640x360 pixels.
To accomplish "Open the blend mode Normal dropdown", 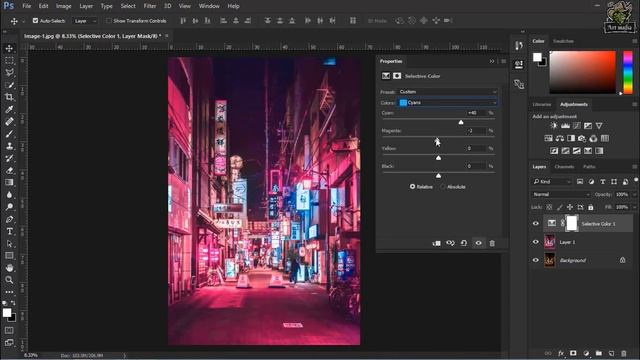I will pos(561,194).
